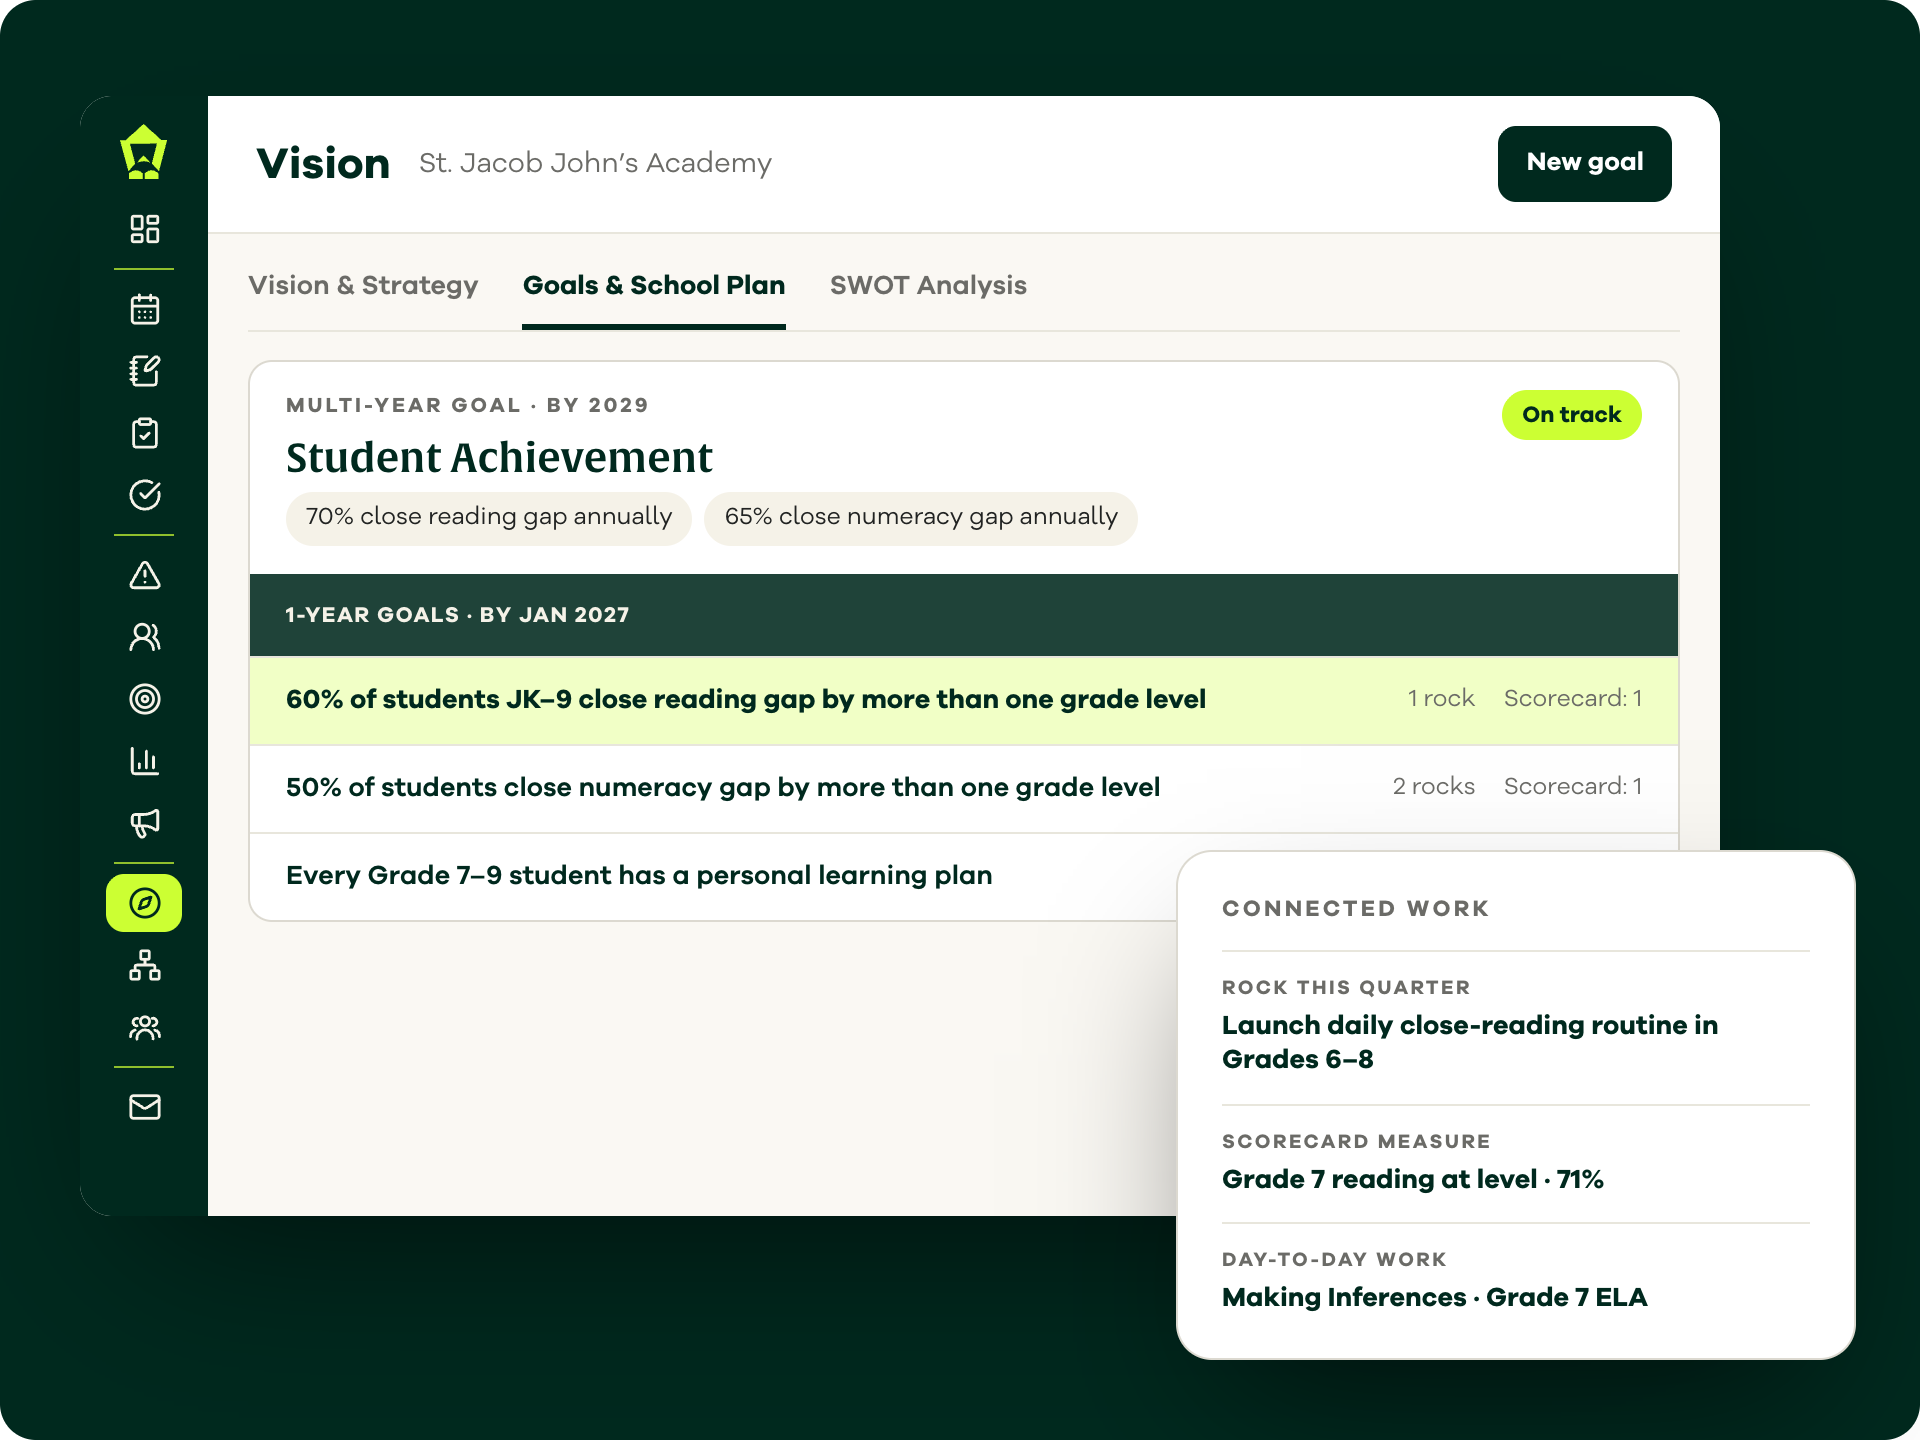The image size is (1920, 1440).
Task: Click Scorecard: 1 on the numeracy goal row
Action: point(1573,787)
